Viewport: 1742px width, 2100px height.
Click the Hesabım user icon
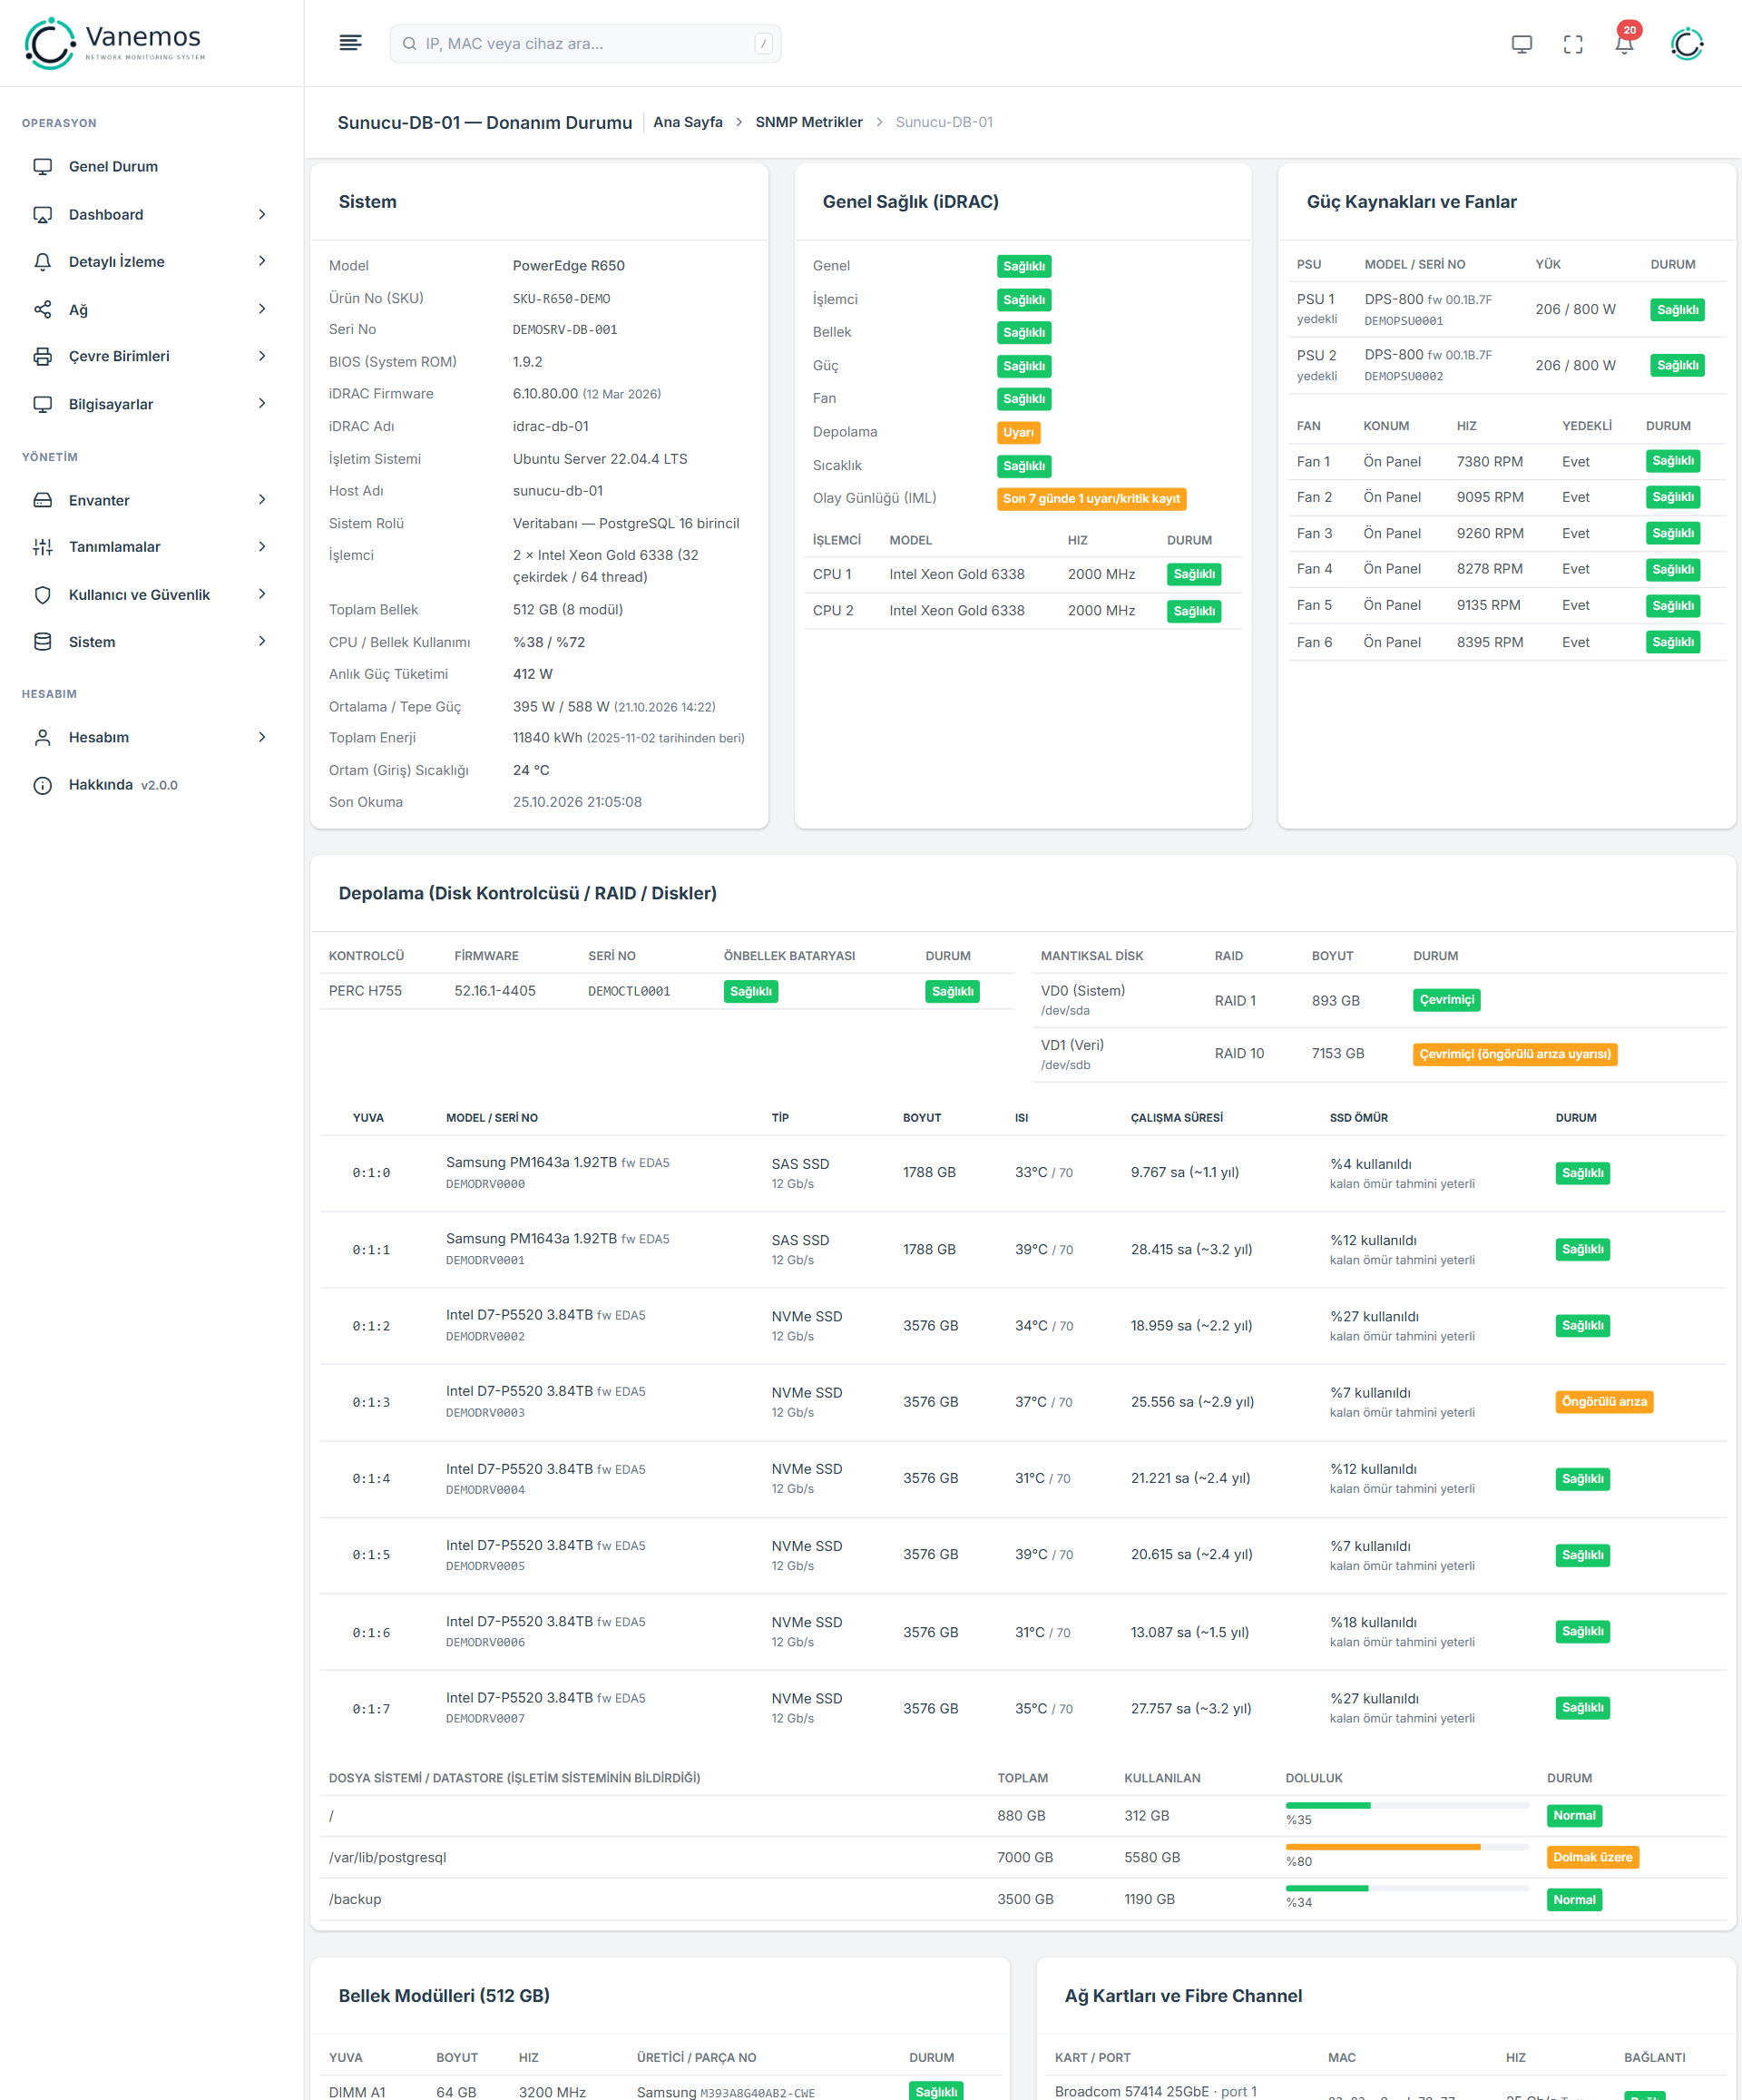coord(43,738)
